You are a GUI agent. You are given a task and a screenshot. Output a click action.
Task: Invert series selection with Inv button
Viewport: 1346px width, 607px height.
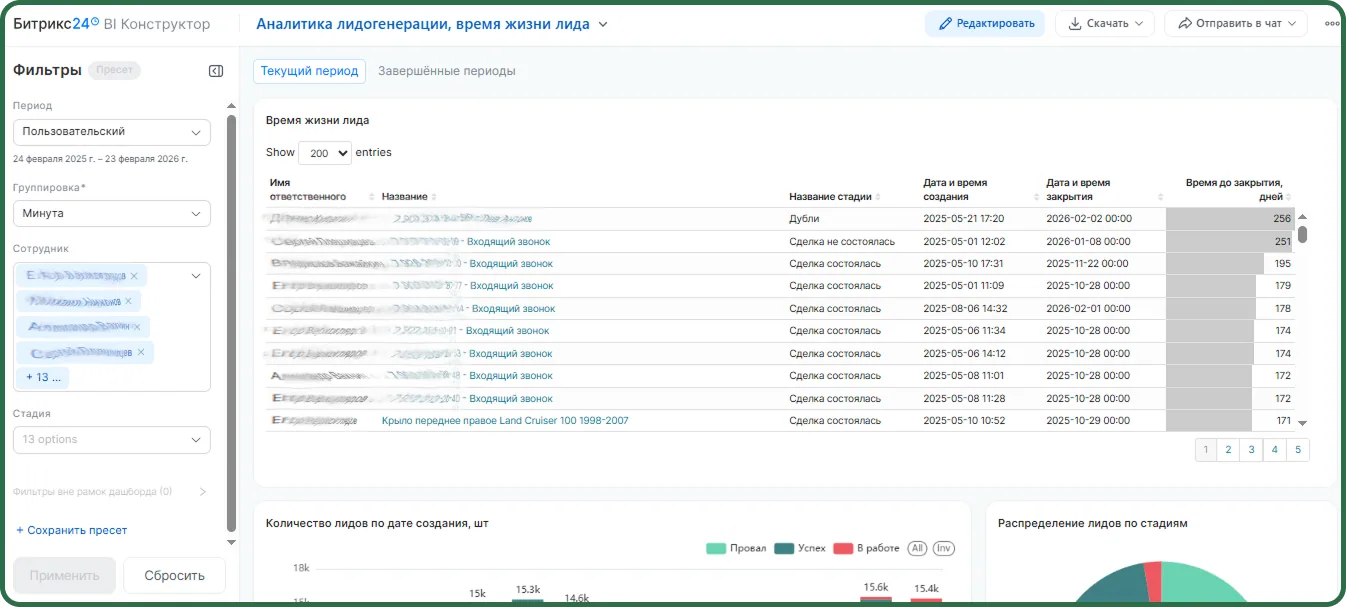tap(943, 548)
